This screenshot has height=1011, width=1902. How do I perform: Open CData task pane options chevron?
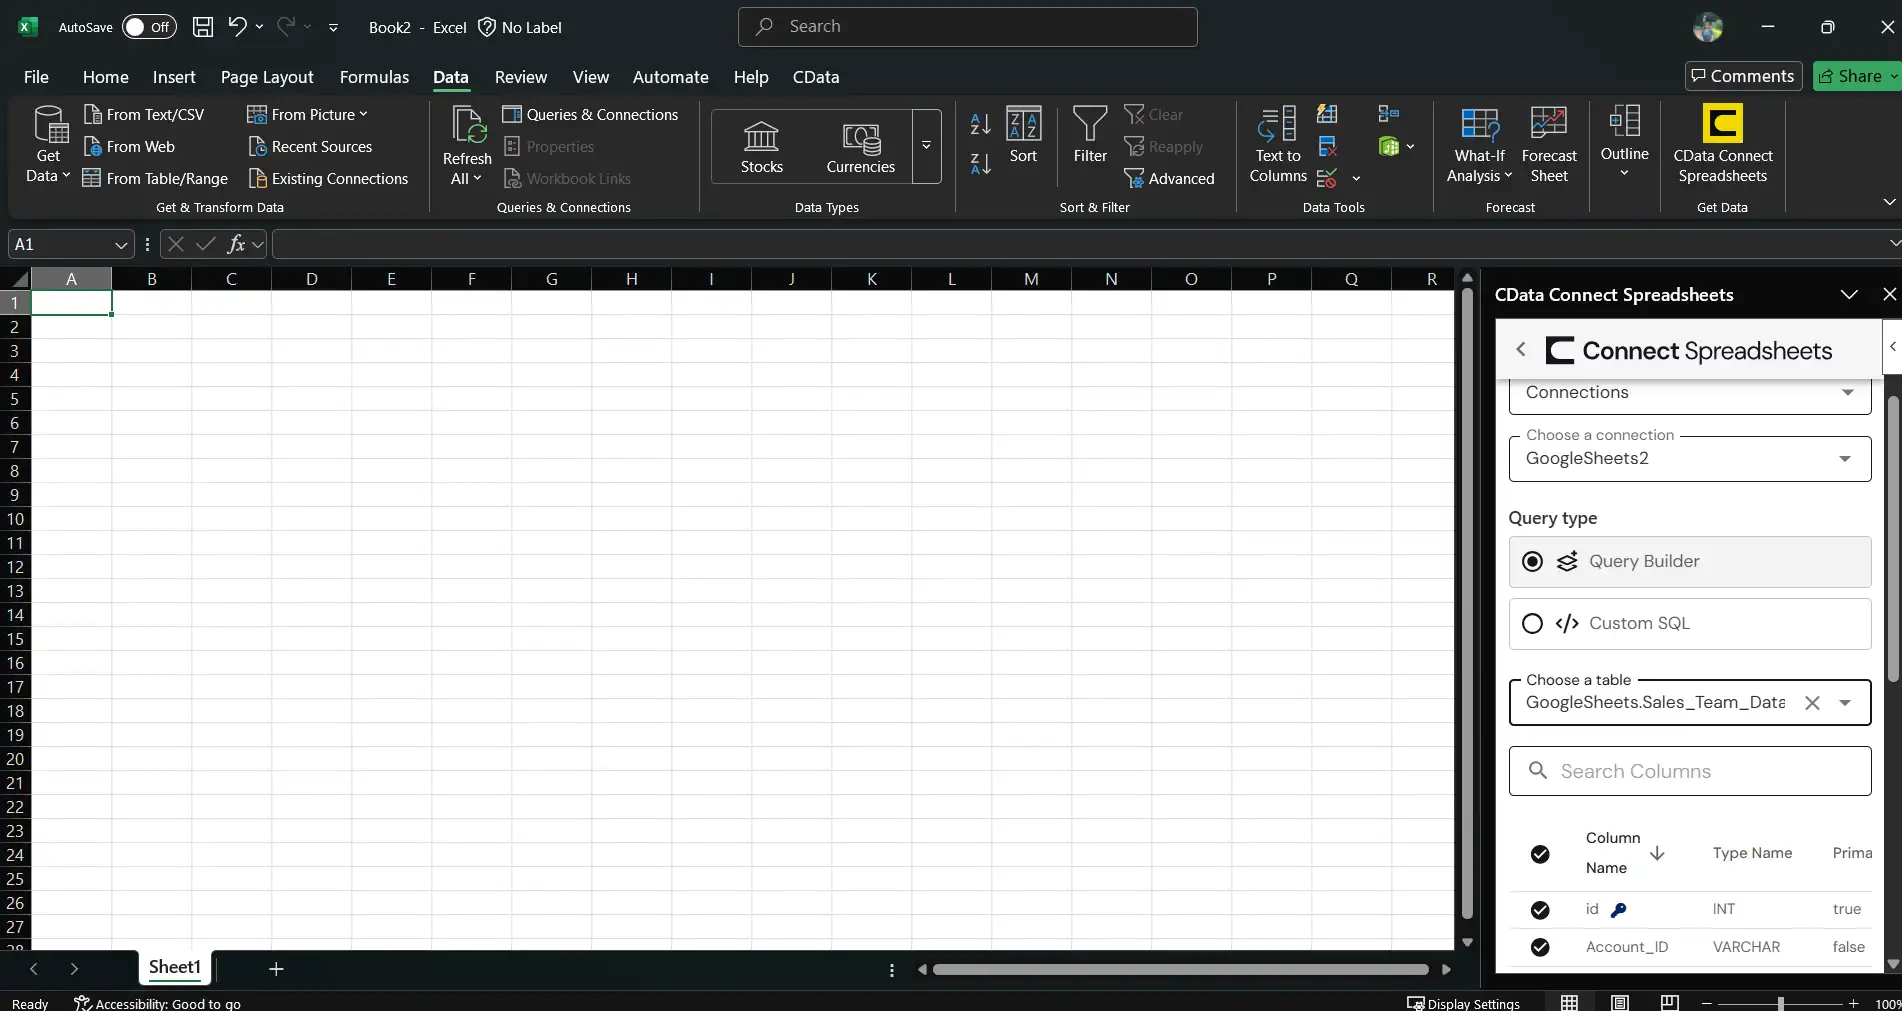click(1849, 295)
